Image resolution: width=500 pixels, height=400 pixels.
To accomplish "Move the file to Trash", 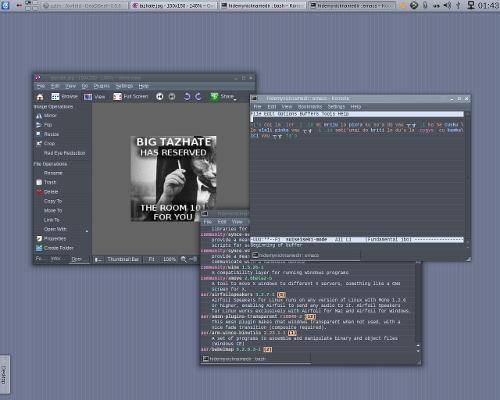I will click(46, 182).
